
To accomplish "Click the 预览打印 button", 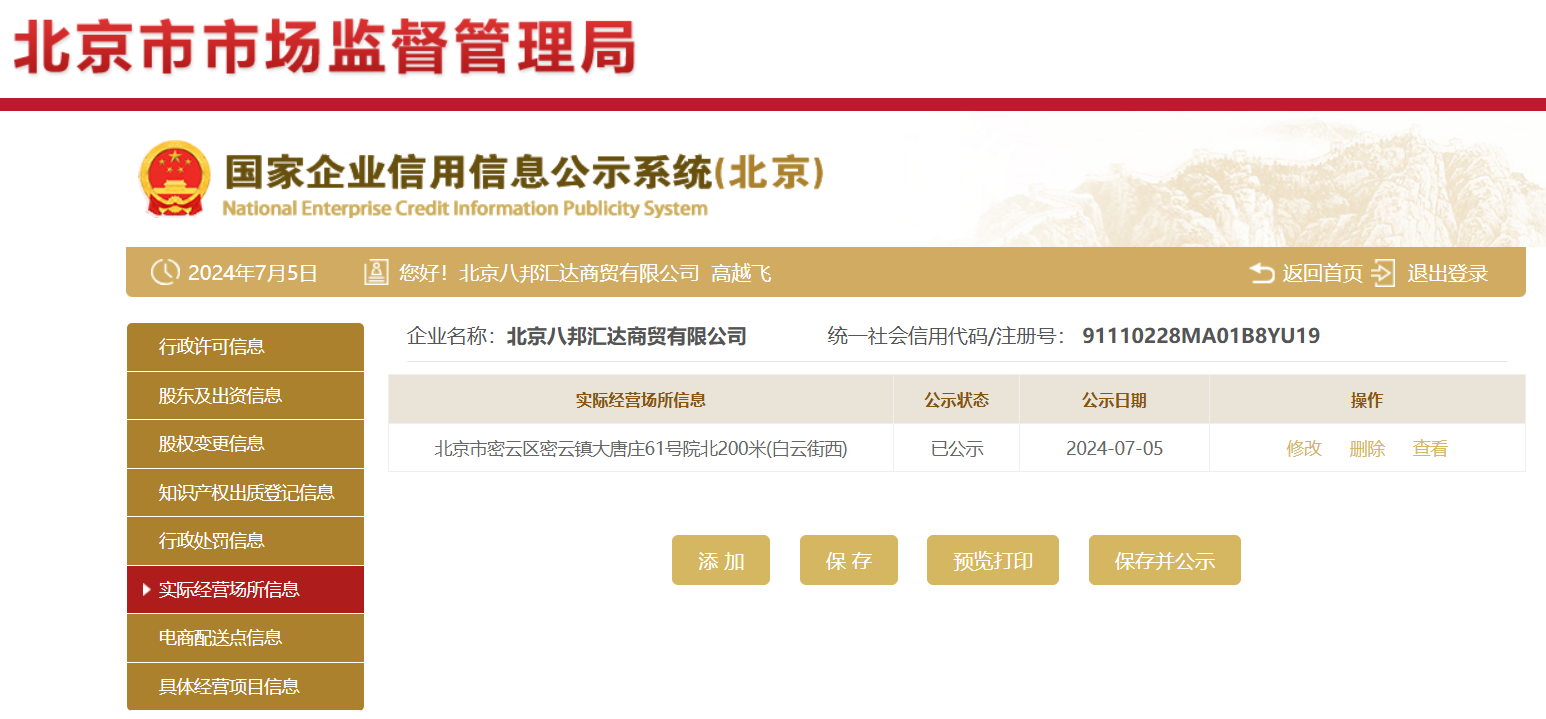I will click(x=993, y=560).
